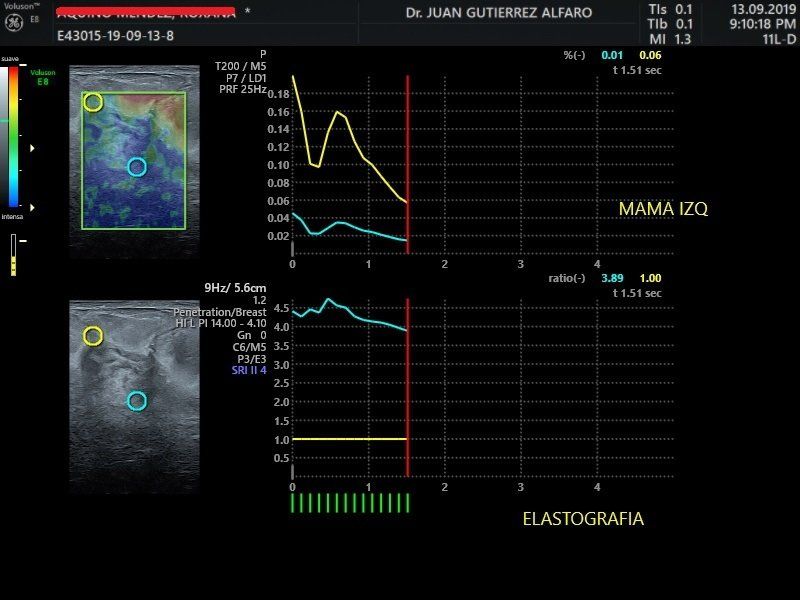Click the probe label 11L-D
This screenshot has width=800, height=600.
pyautogui.click(x=779, y=39)
